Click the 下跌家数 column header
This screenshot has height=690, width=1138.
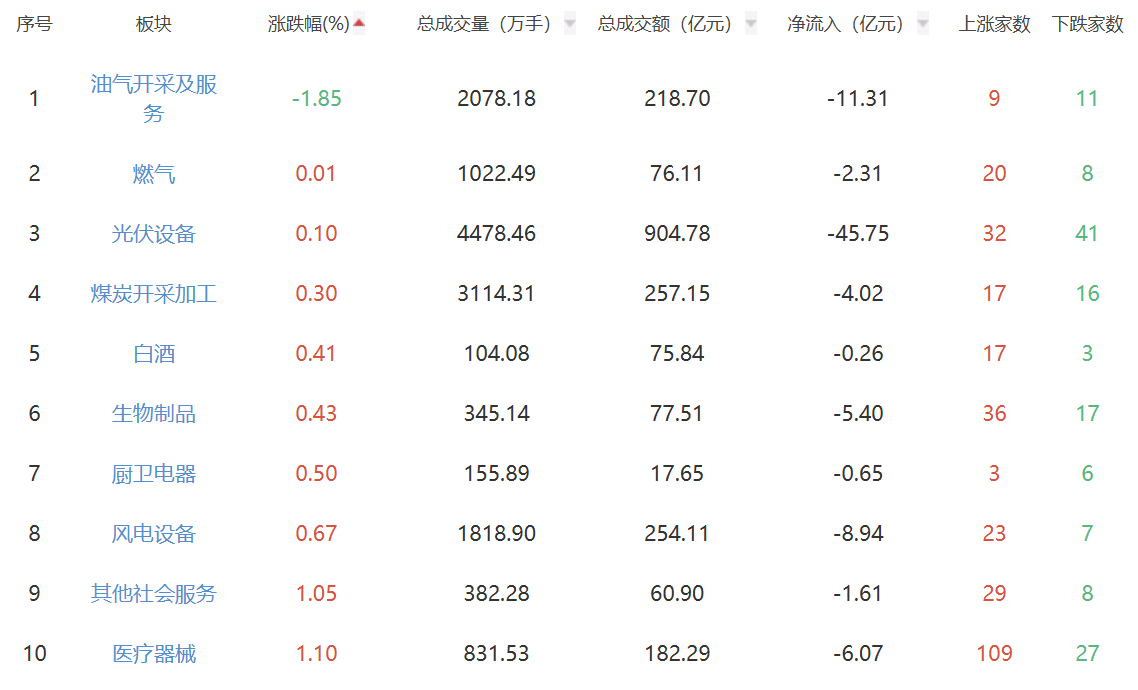tap(1087, 24)
